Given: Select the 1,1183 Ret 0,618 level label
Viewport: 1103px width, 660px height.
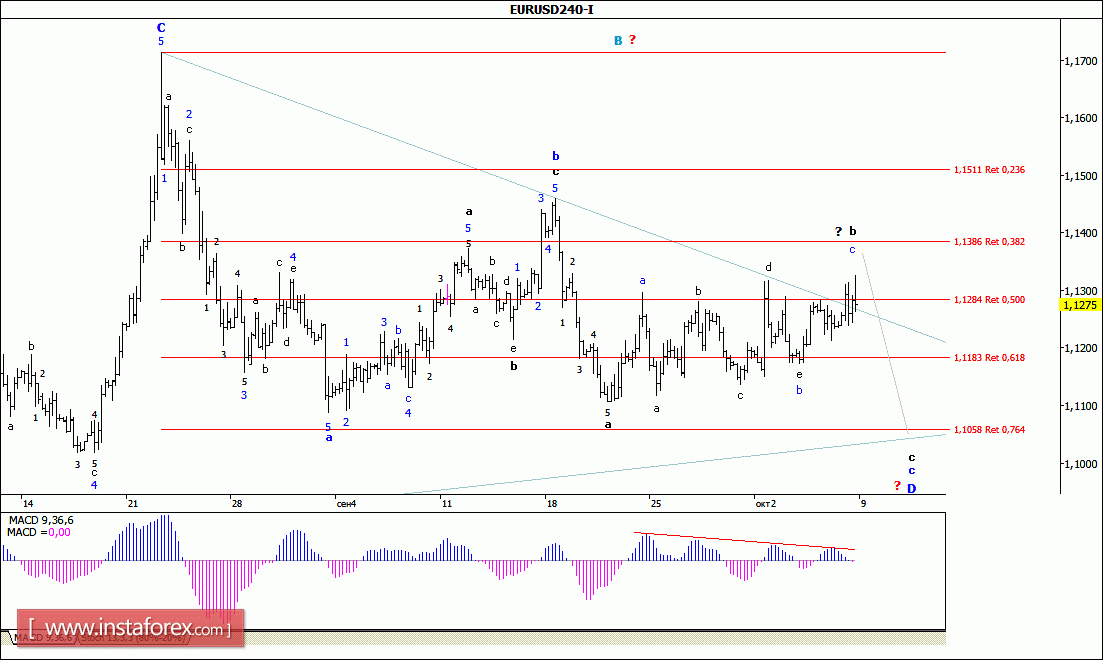Looking at the screenshot, I should coord(988,357).
